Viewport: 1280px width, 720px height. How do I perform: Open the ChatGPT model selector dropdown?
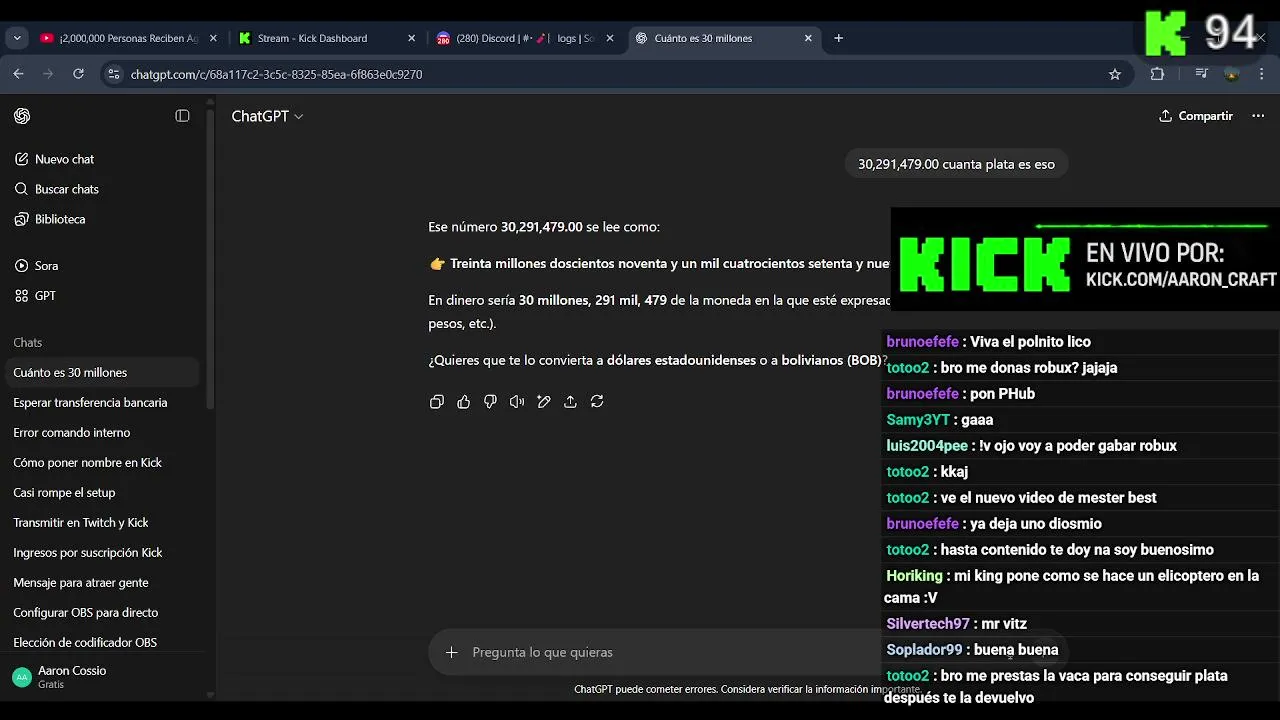click(x=267, y=116)
